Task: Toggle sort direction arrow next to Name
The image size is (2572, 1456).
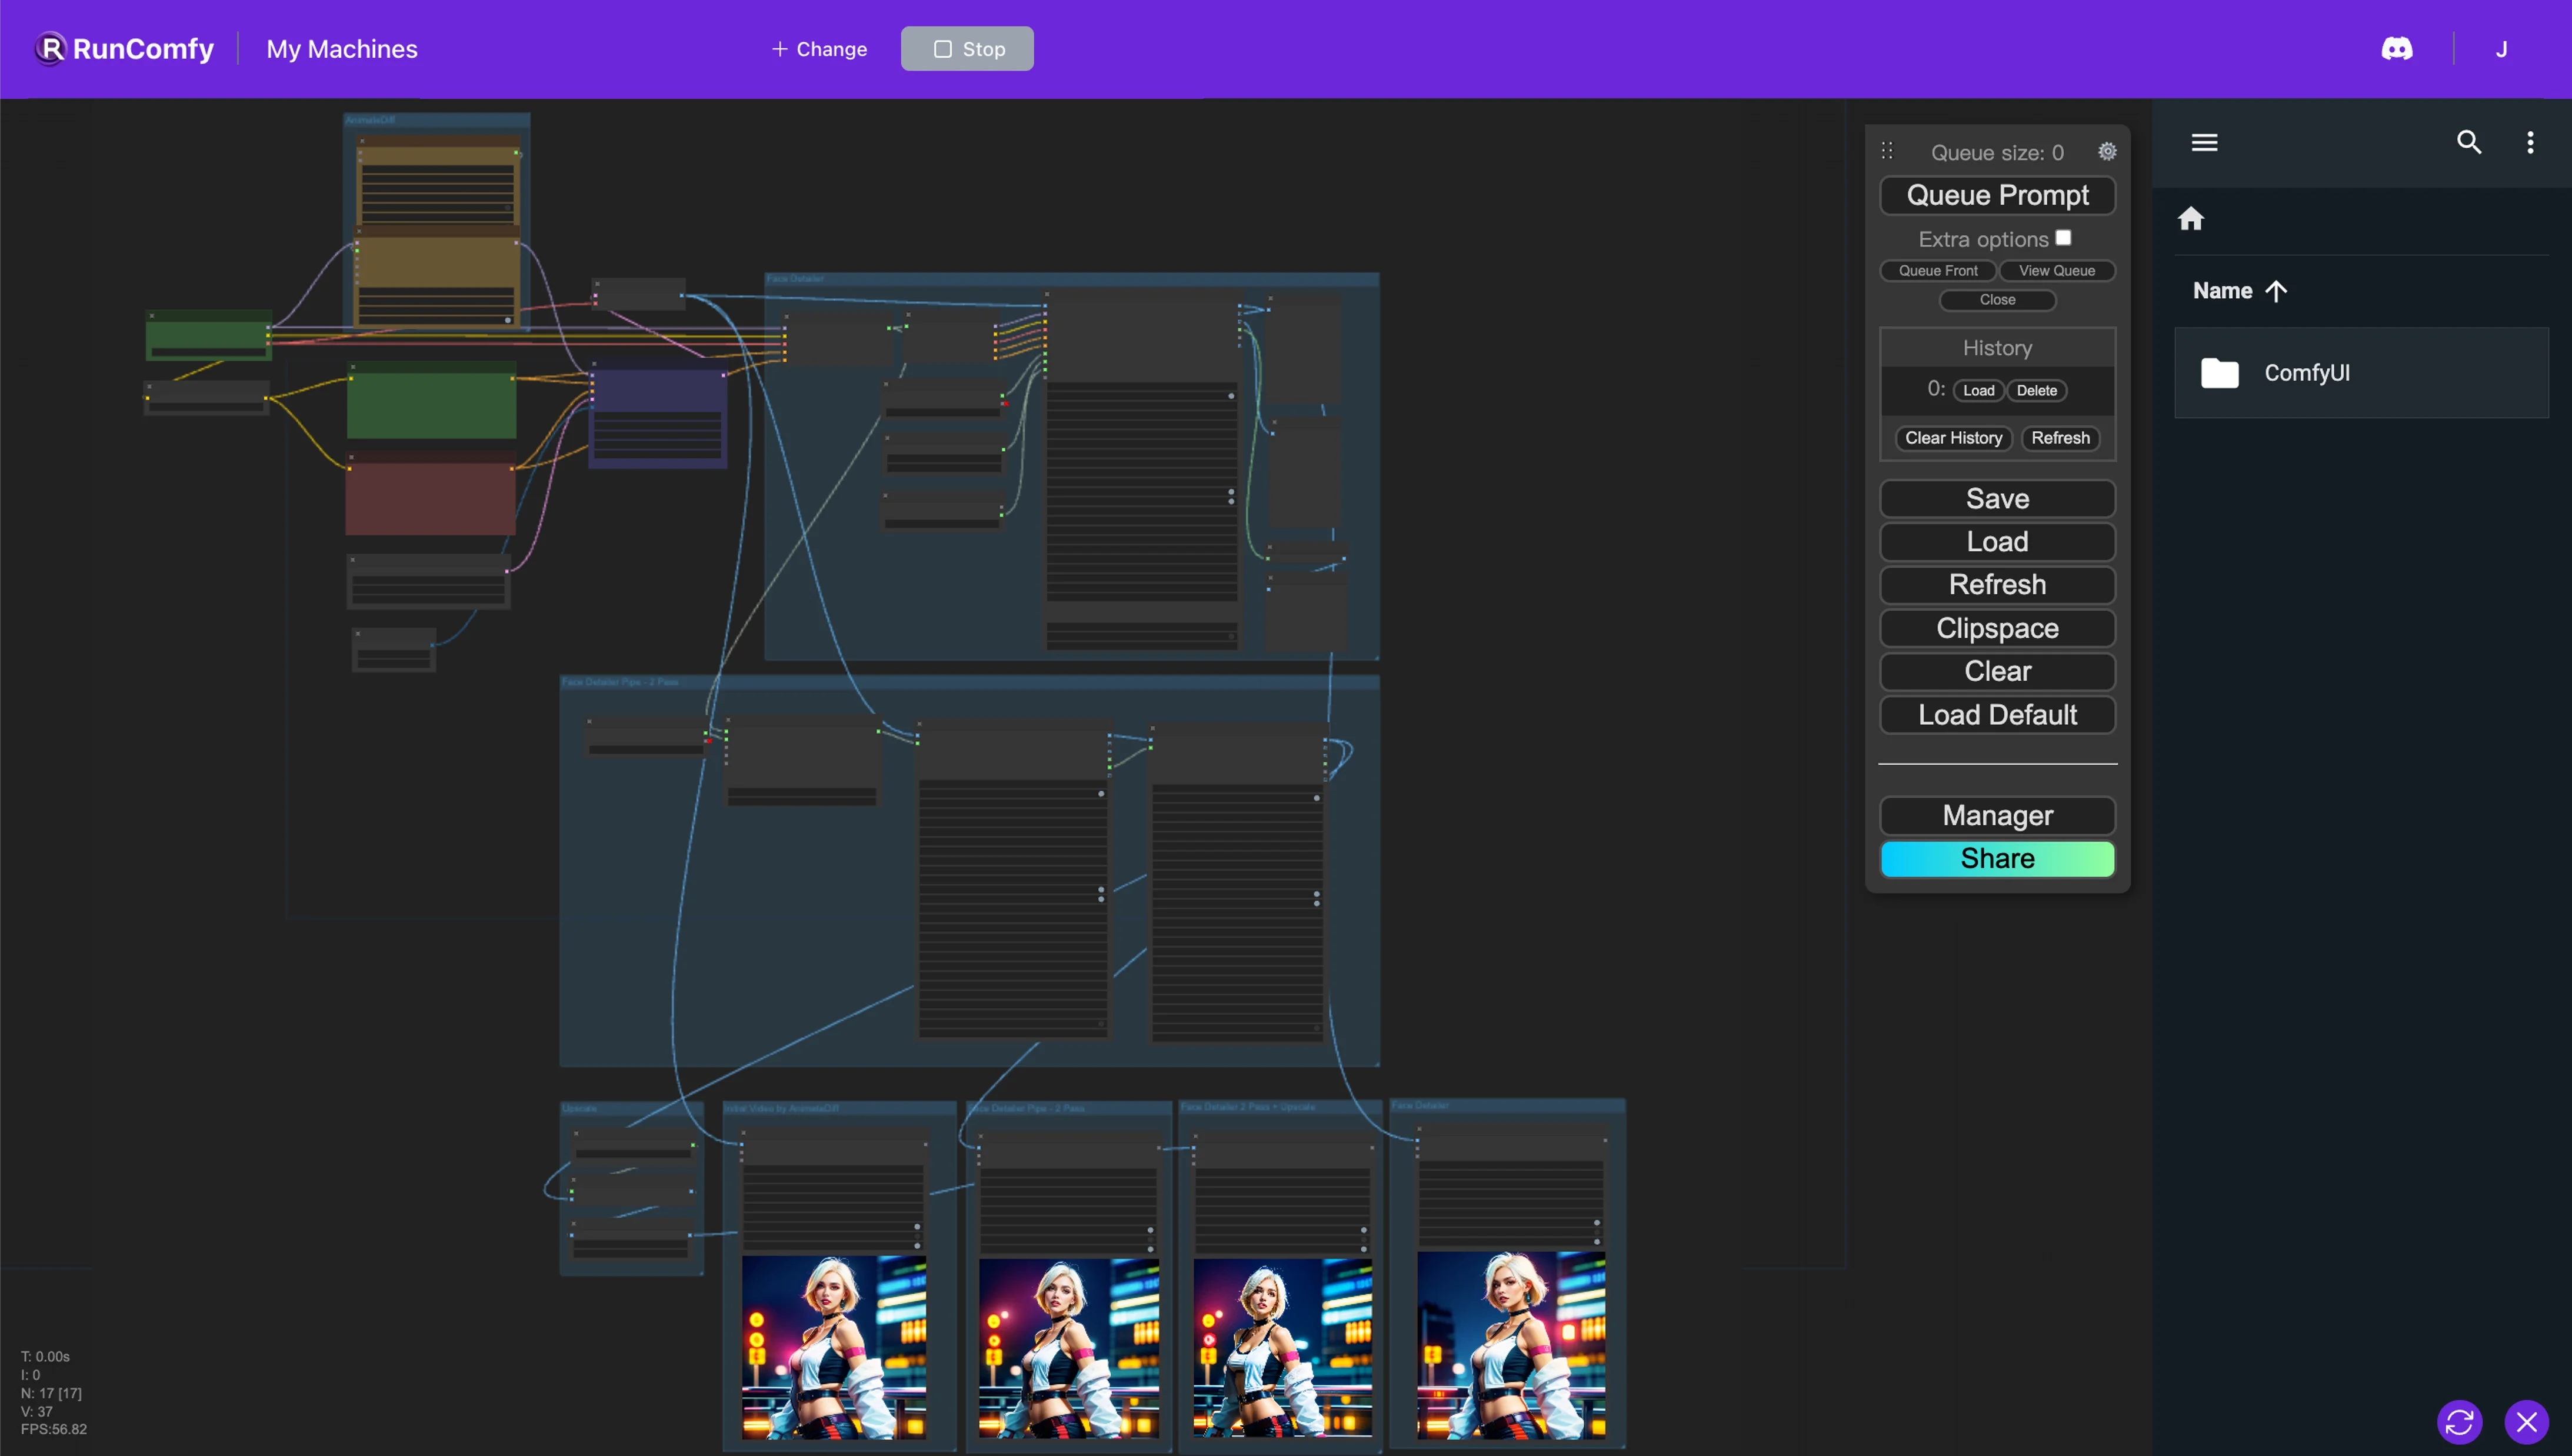Action: [x=2276, y=291]
